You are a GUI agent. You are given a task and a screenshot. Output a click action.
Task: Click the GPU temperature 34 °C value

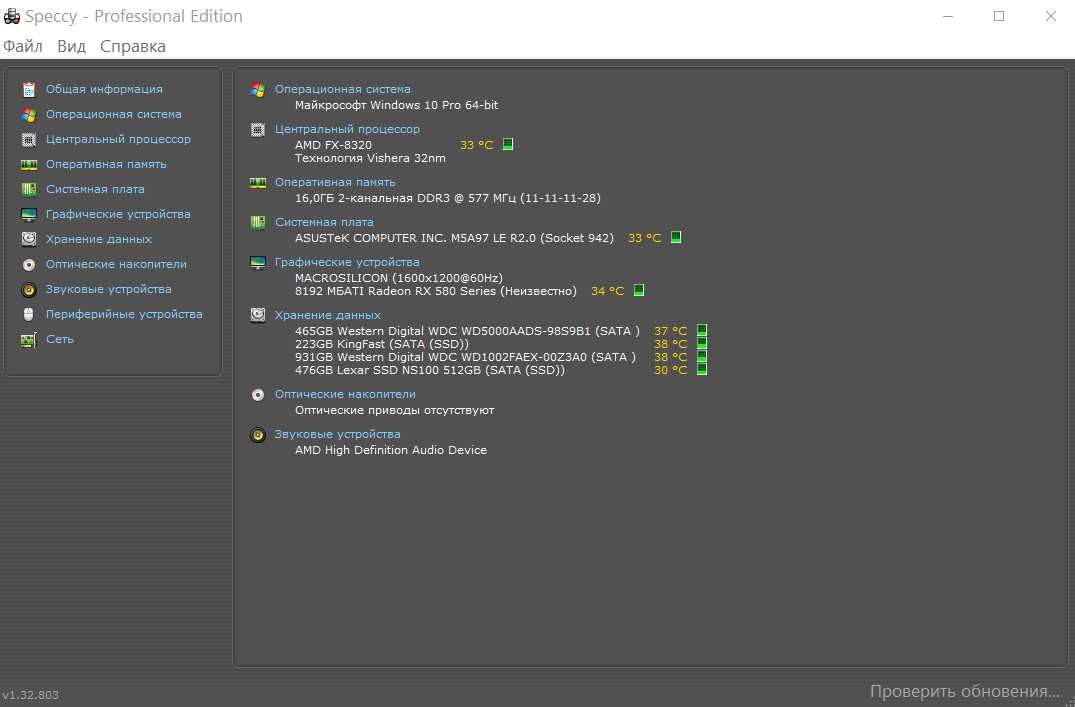click(x=607, y=291)
